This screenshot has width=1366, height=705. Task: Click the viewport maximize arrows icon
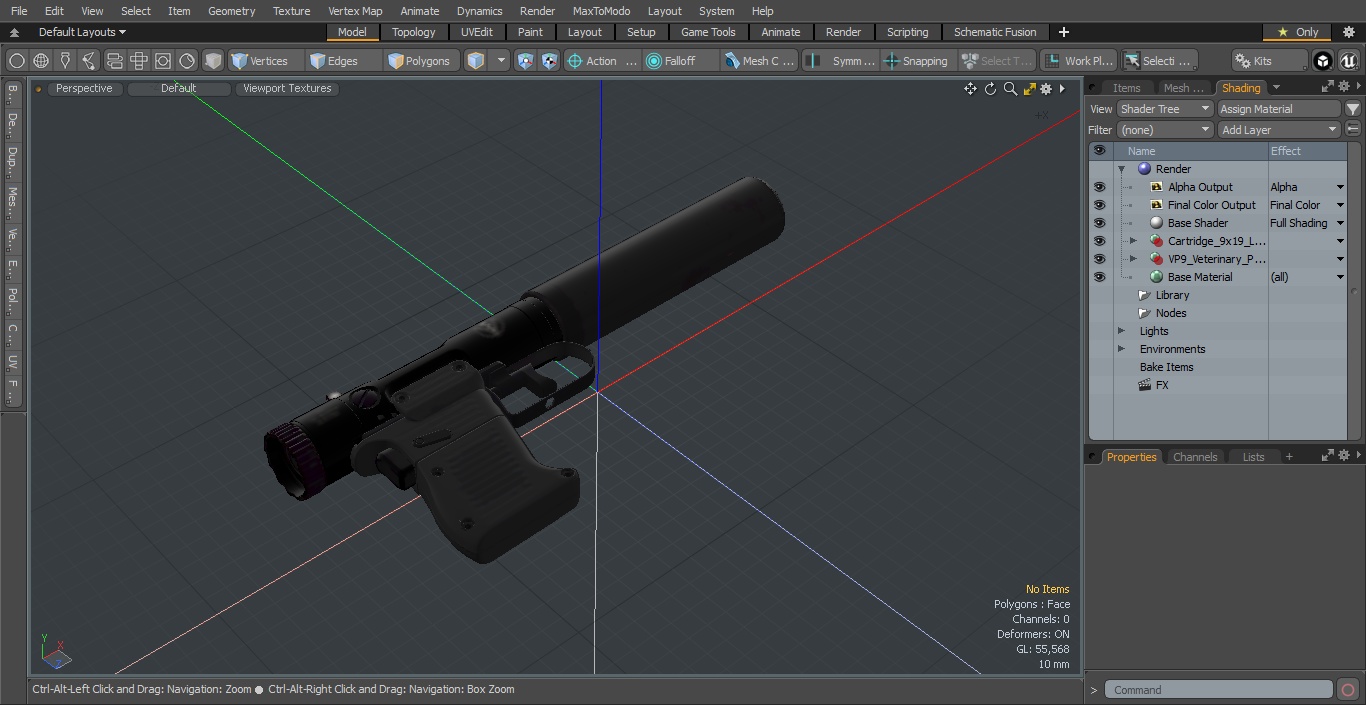pos(1029,89)
